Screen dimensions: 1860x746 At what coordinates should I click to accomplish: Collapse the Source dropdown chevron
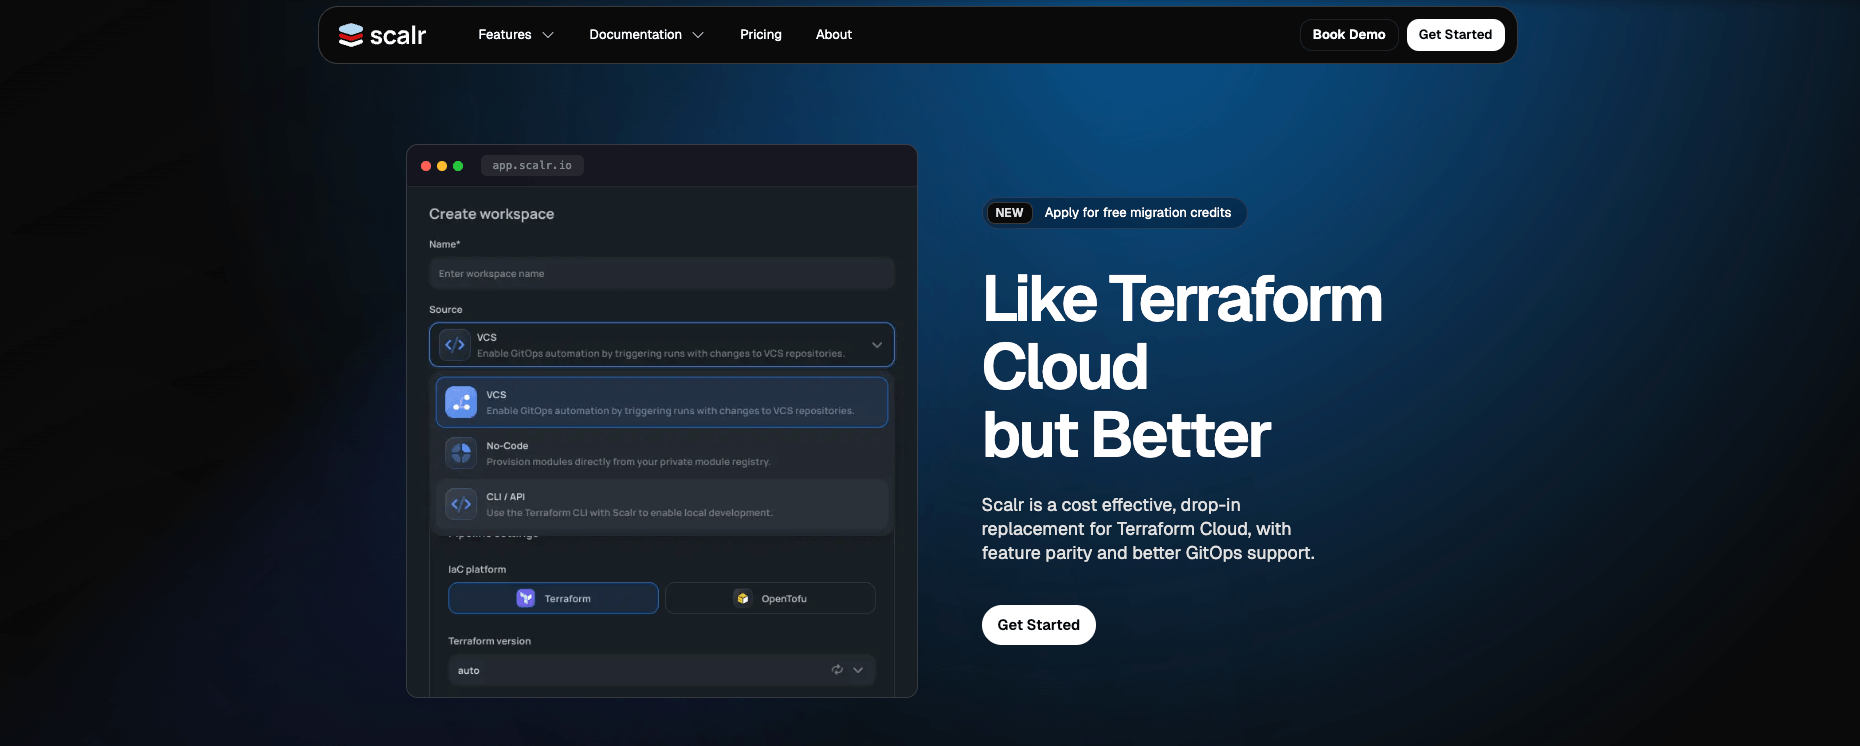tap(877, 345)
